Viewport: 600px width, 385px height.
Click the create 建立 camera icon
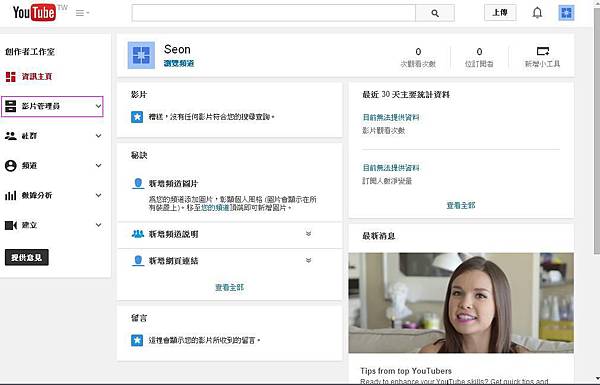(11, 225)
